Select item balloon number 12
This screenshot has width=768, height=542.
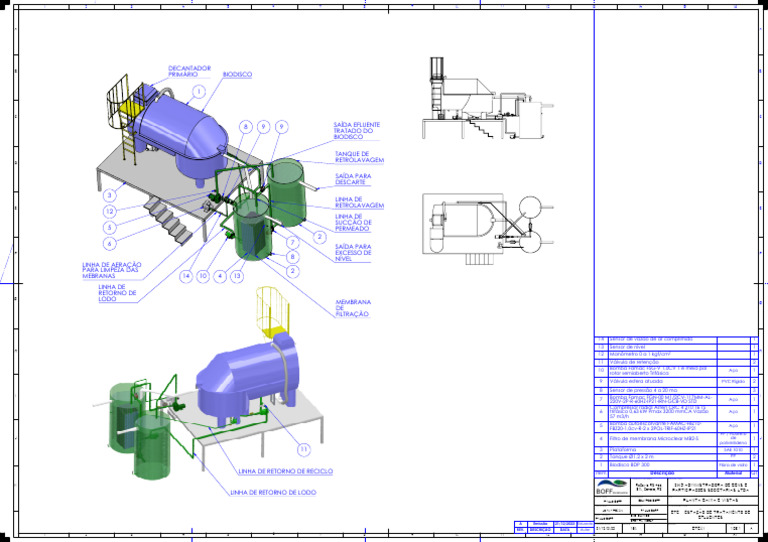(110, 212)
